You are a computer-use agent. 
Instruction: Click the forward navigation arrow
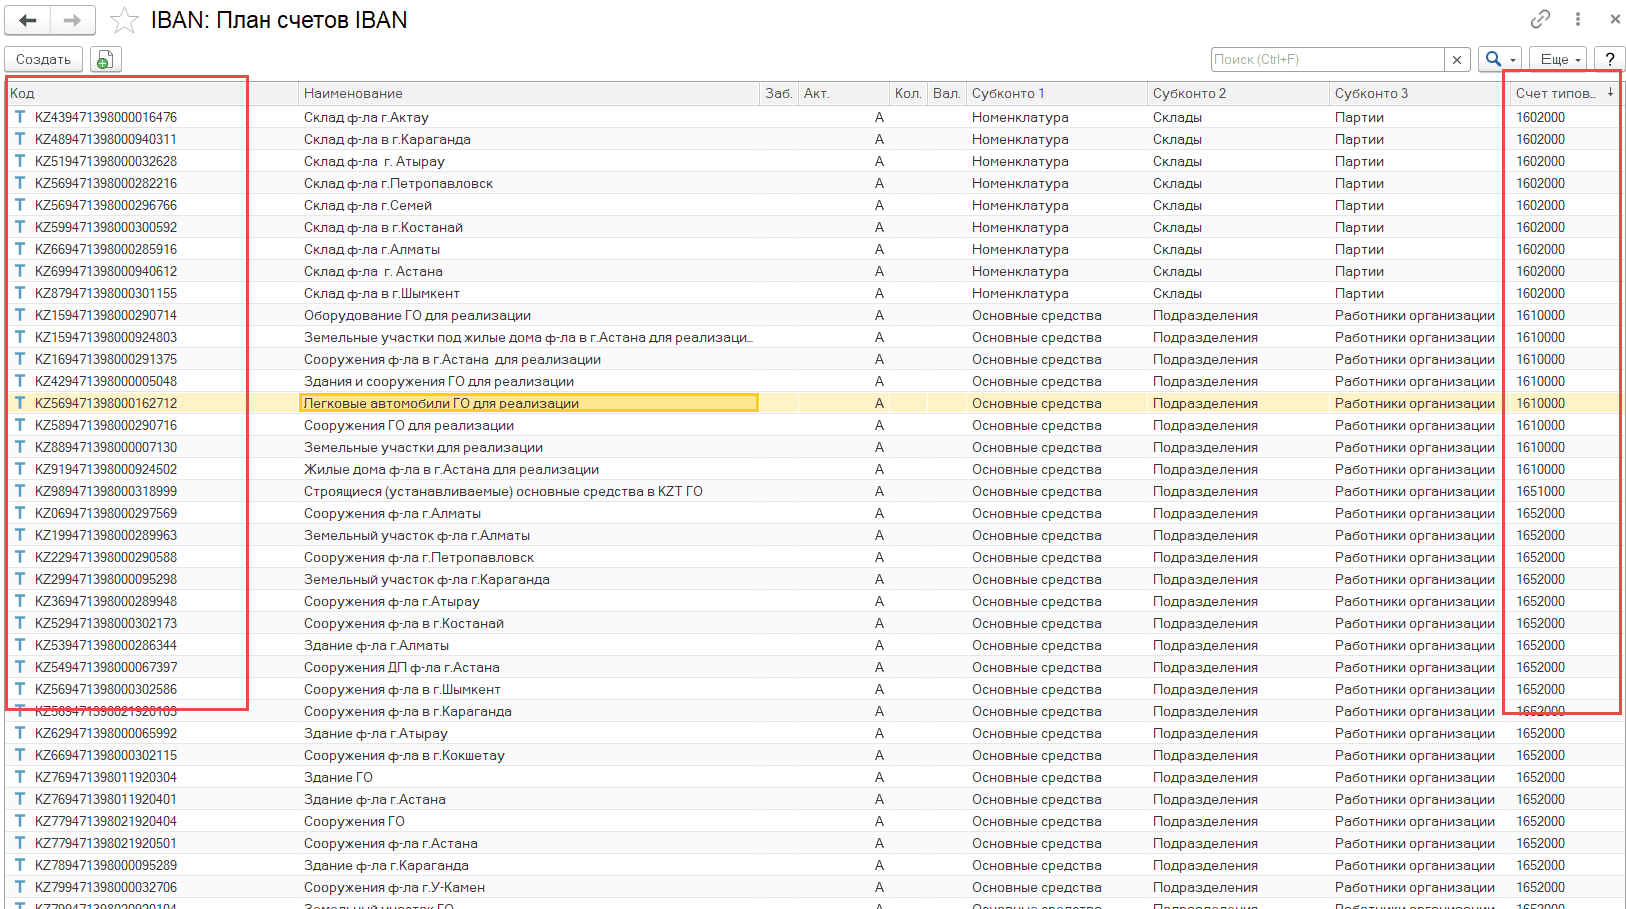(72, 20)
